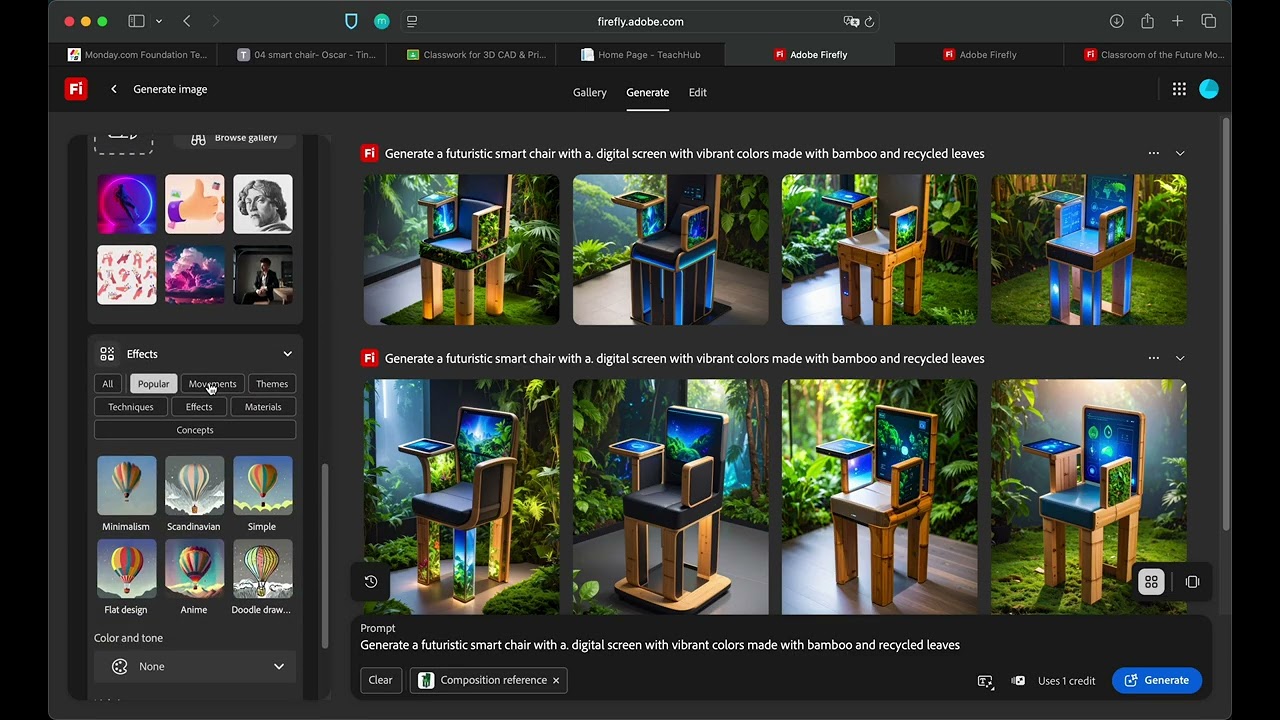Select the Themes effects filter
The height and width of the screenshot is (720, 1280).
pyautogui.click(x=272, y=384)
